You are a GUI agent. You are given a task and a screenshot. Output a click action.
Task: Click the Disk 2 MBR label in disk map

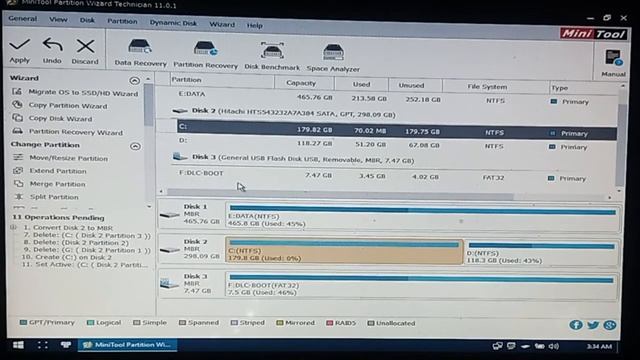[192, 249]
